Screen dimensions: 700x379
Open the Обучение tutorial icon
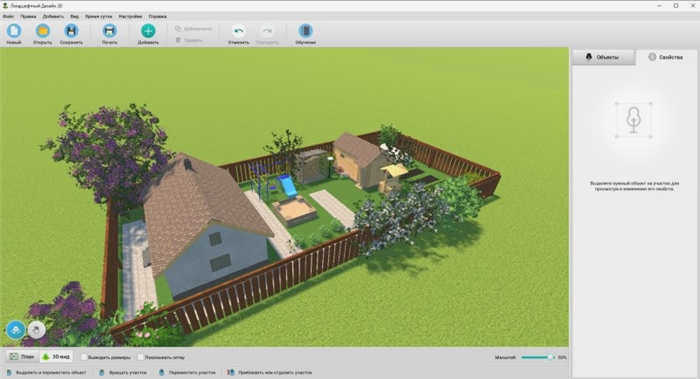305,31
